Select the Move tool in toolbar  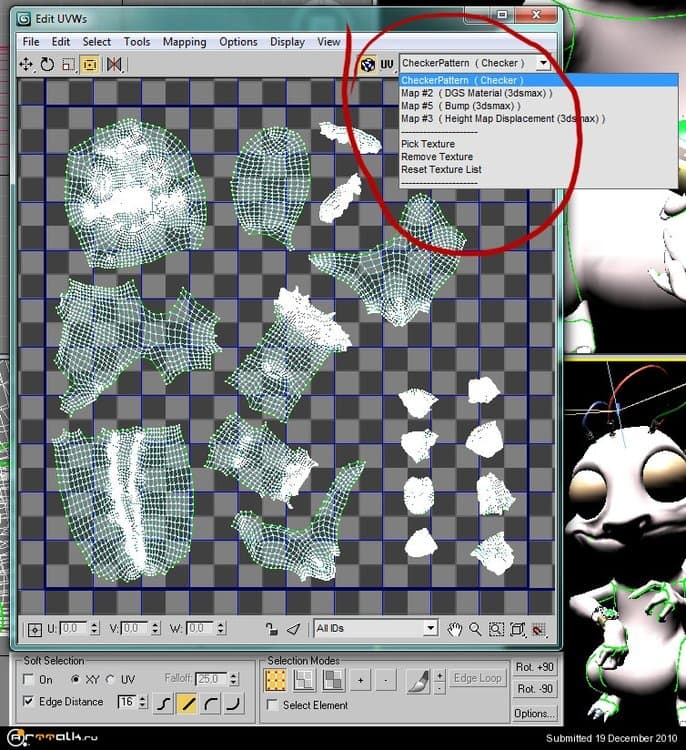point(27,64)
